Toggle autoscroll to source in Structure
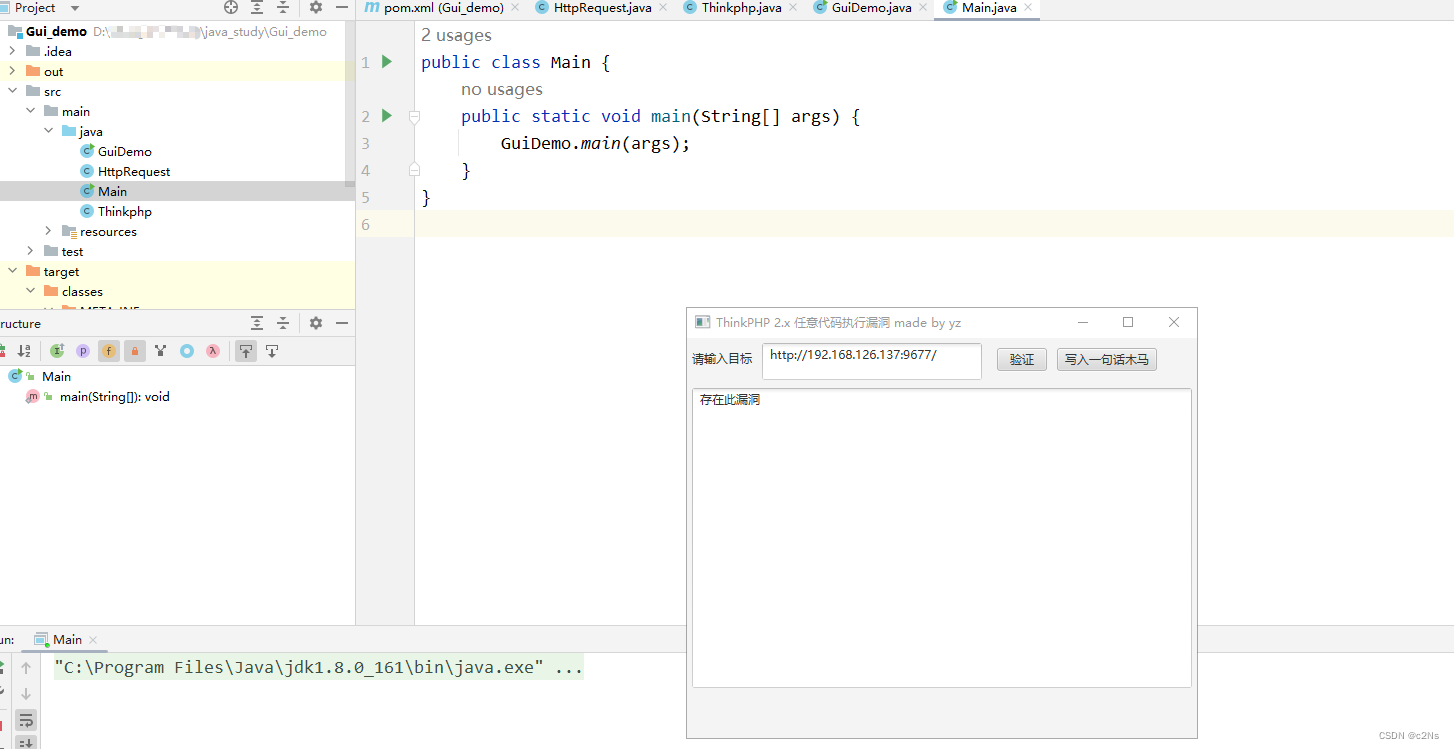 pyautogui.click(x=246, y=351)
